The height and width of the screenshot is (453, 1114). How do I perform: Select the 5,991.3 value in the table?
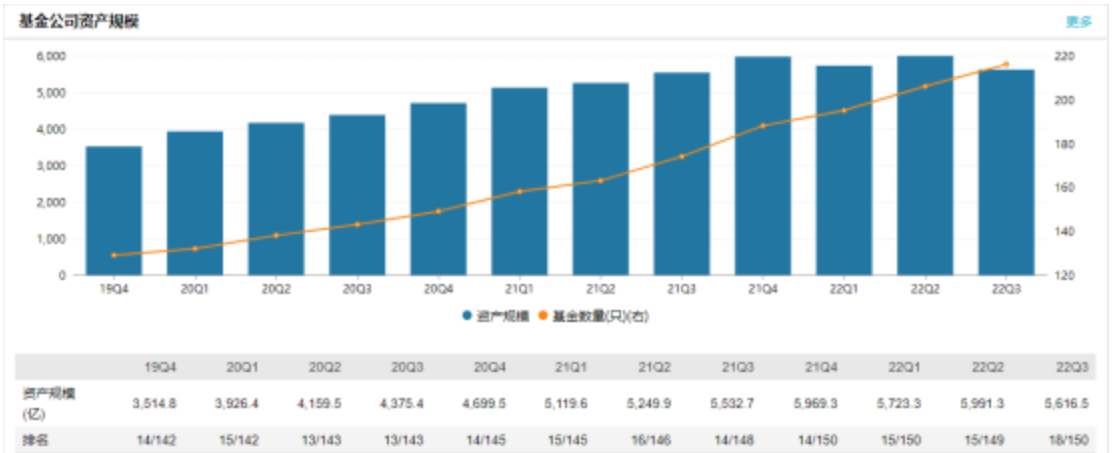(984, 403)
